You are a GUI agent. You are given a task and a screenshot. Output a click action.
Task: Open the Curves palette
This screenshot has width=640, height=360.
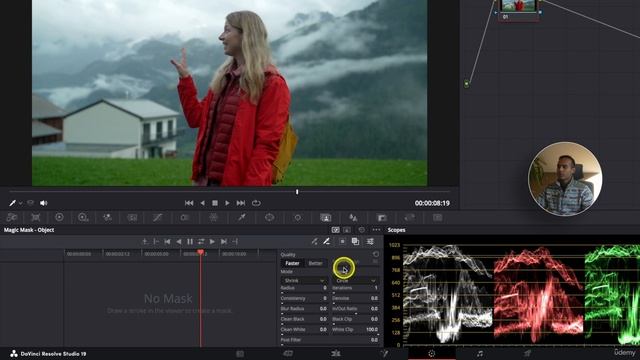pyautogui.click(x=158, y=218)
